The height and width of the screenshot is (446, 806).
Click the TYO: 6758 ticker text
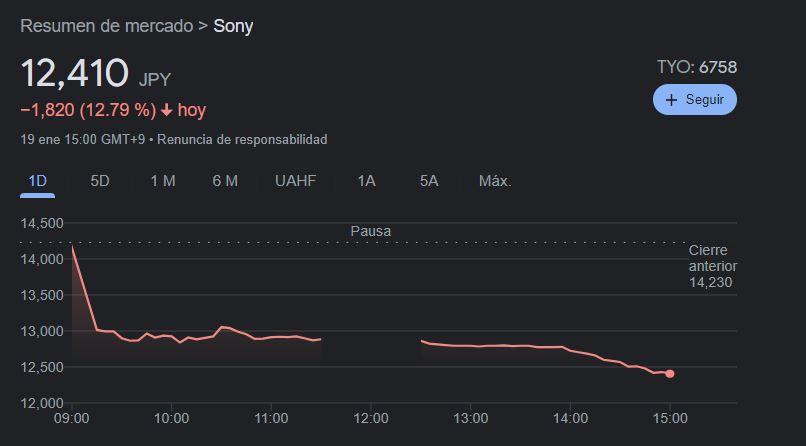click(696, 67)
